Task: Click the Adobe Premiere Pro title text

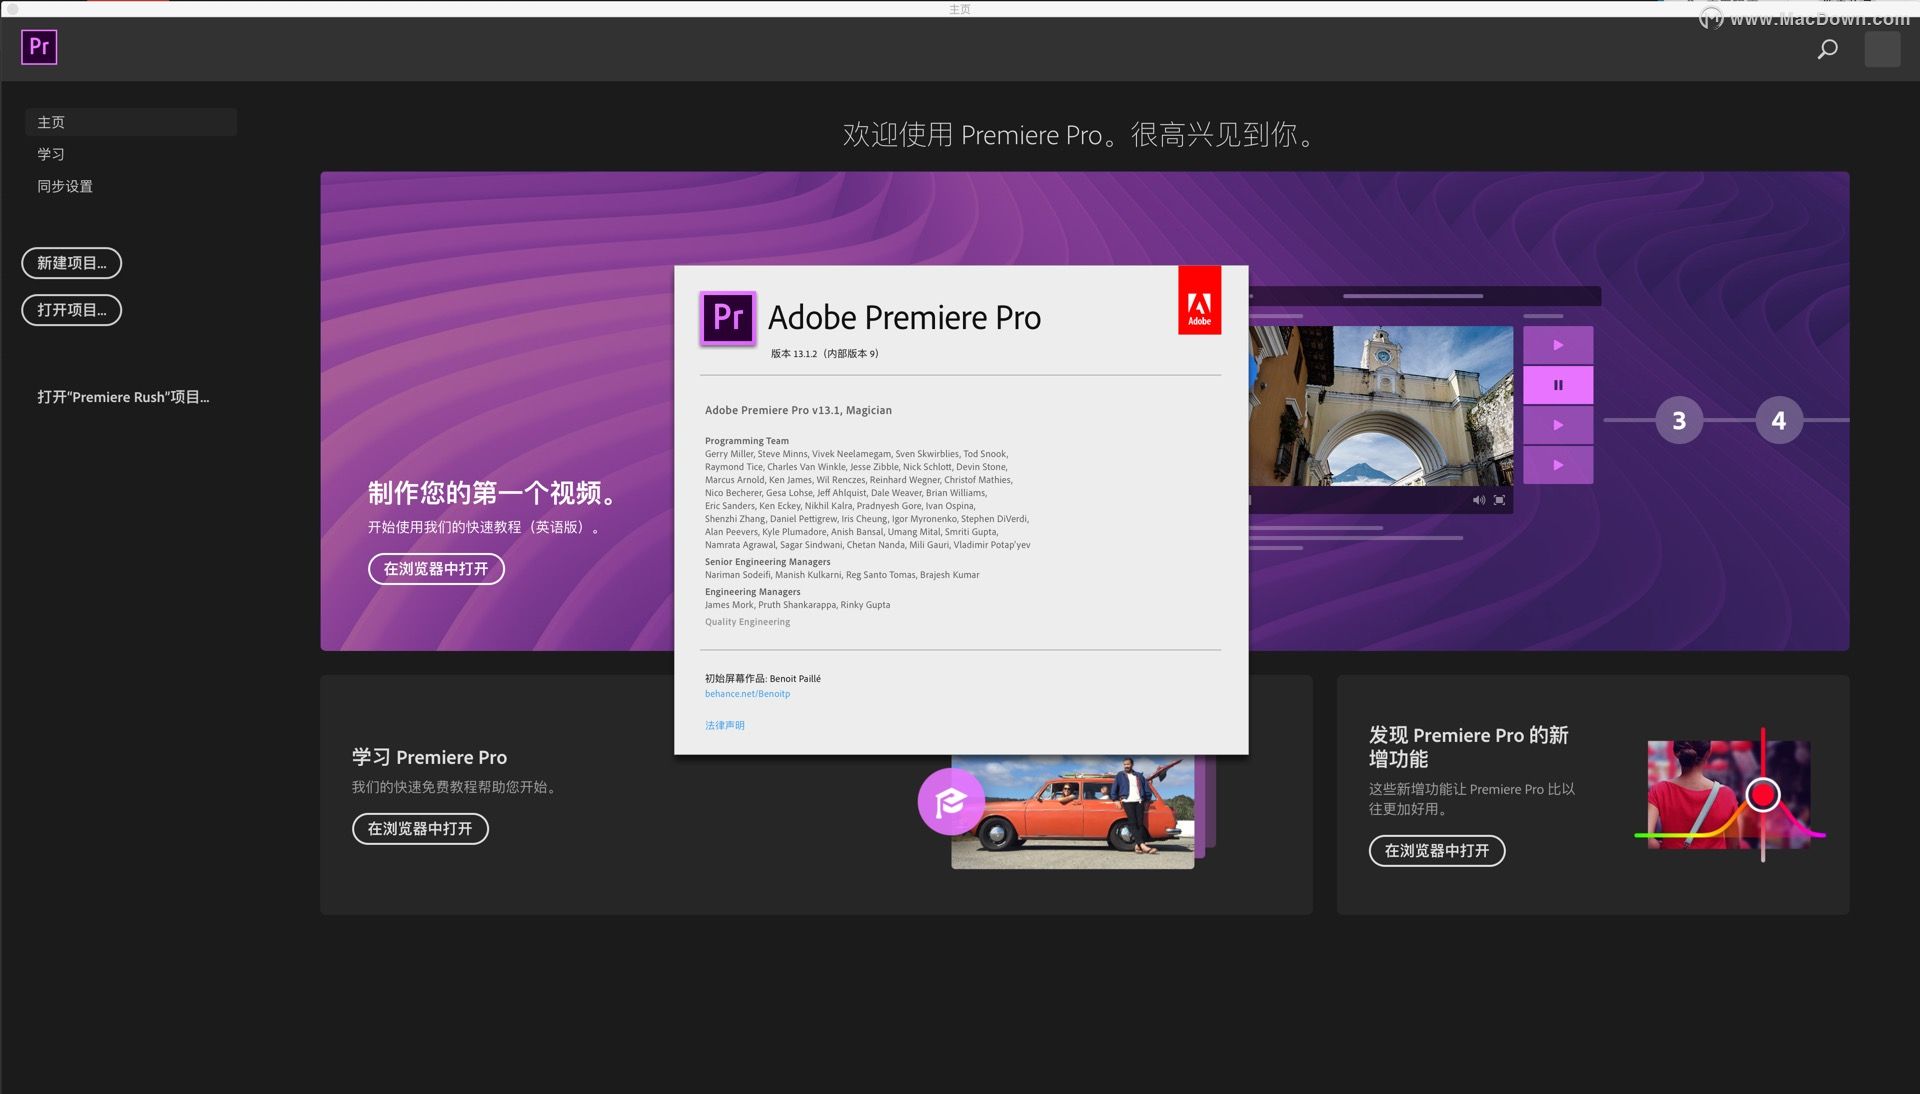Action: [904, 318]
